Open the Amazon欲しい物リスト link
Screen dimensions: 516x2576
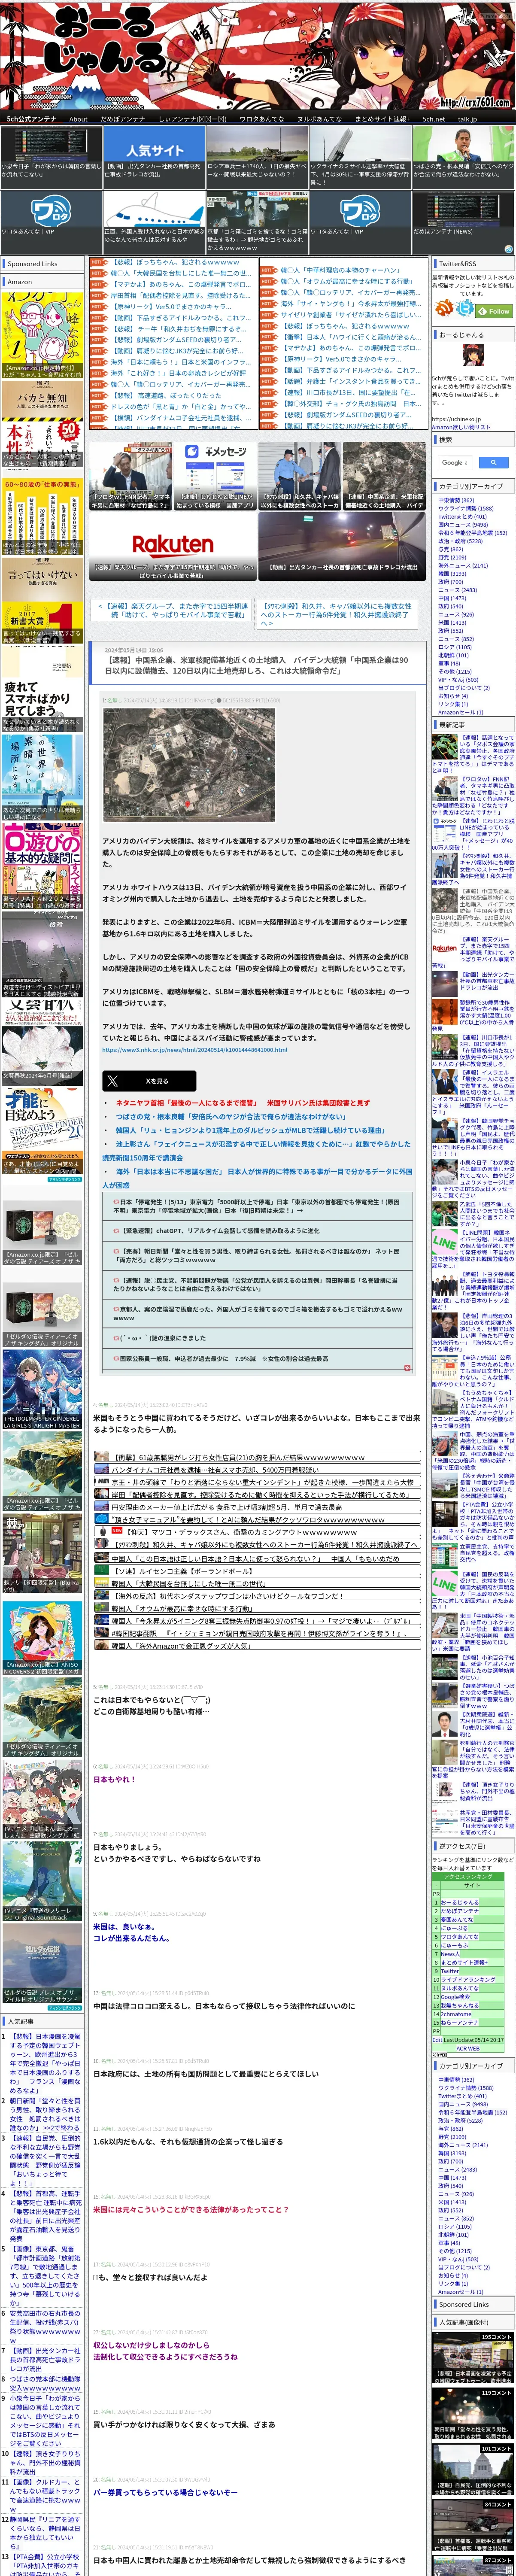click(x=461, y=427)
